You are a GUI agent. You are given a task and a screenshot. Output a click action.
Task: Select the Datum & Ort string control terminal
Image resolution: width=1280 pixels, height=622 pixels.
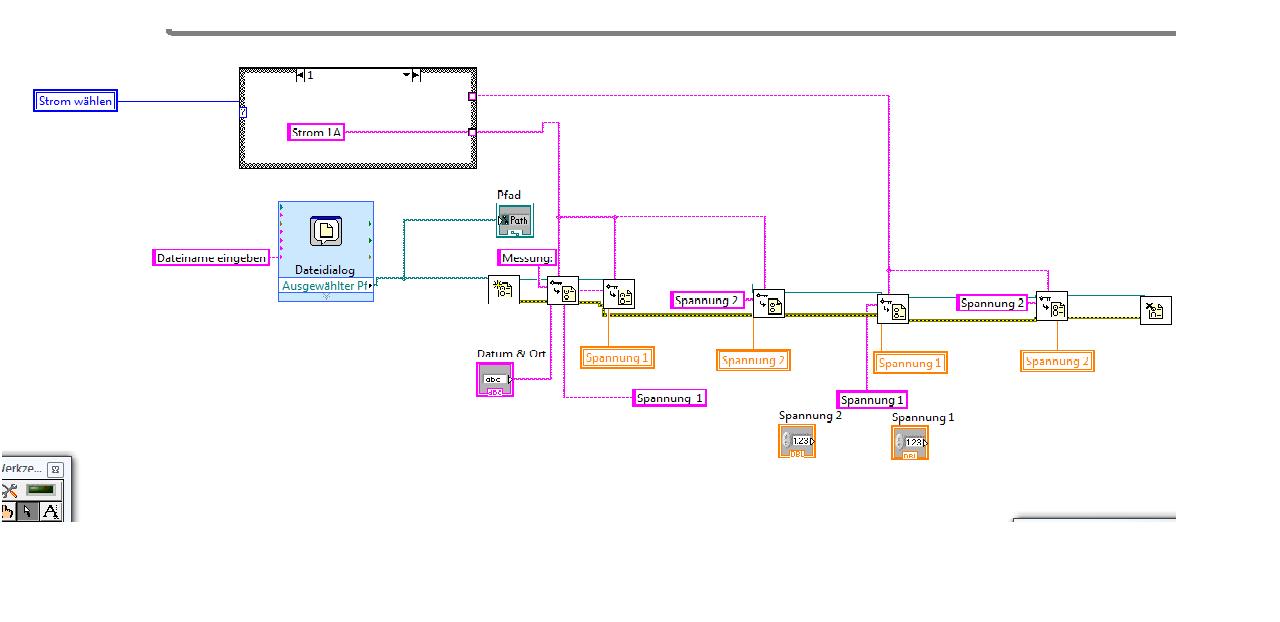coord(495,380)
